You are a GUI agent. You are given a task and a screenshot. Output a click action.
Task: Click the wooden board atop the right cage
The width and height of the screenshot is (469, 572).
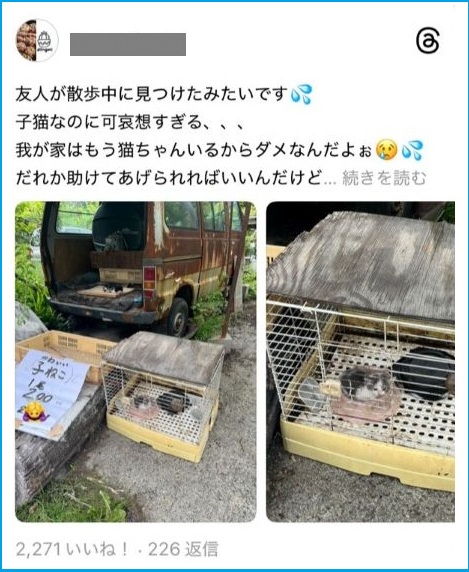tap(361, 263)
